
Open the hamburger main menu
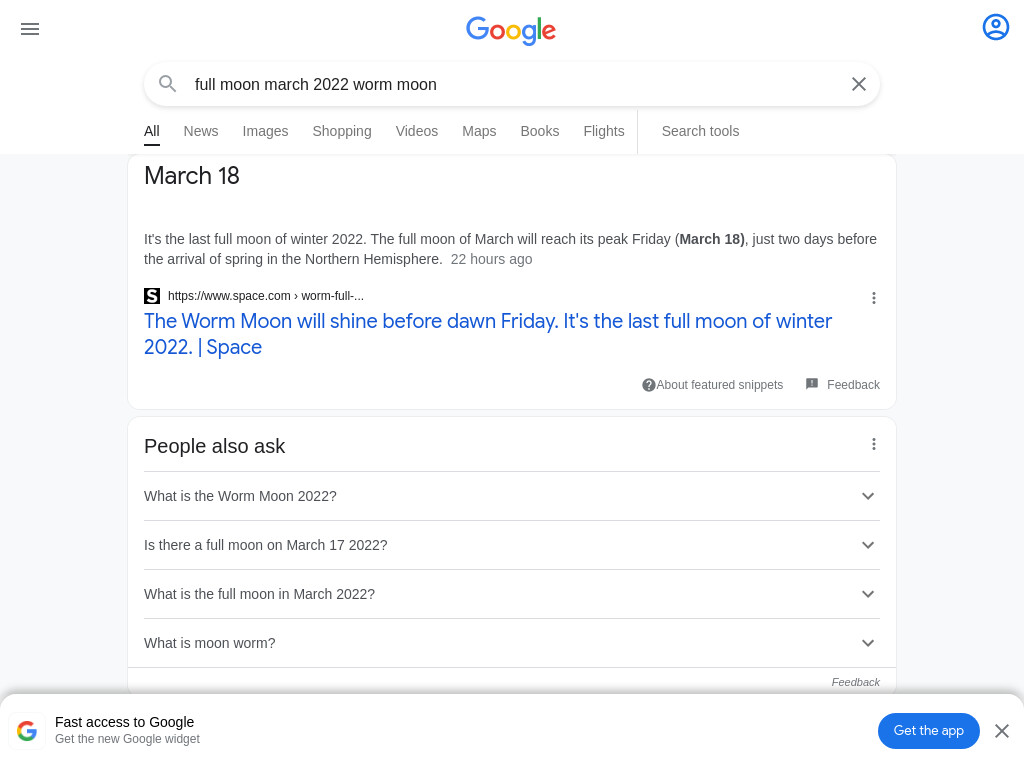tap(30, 29)
